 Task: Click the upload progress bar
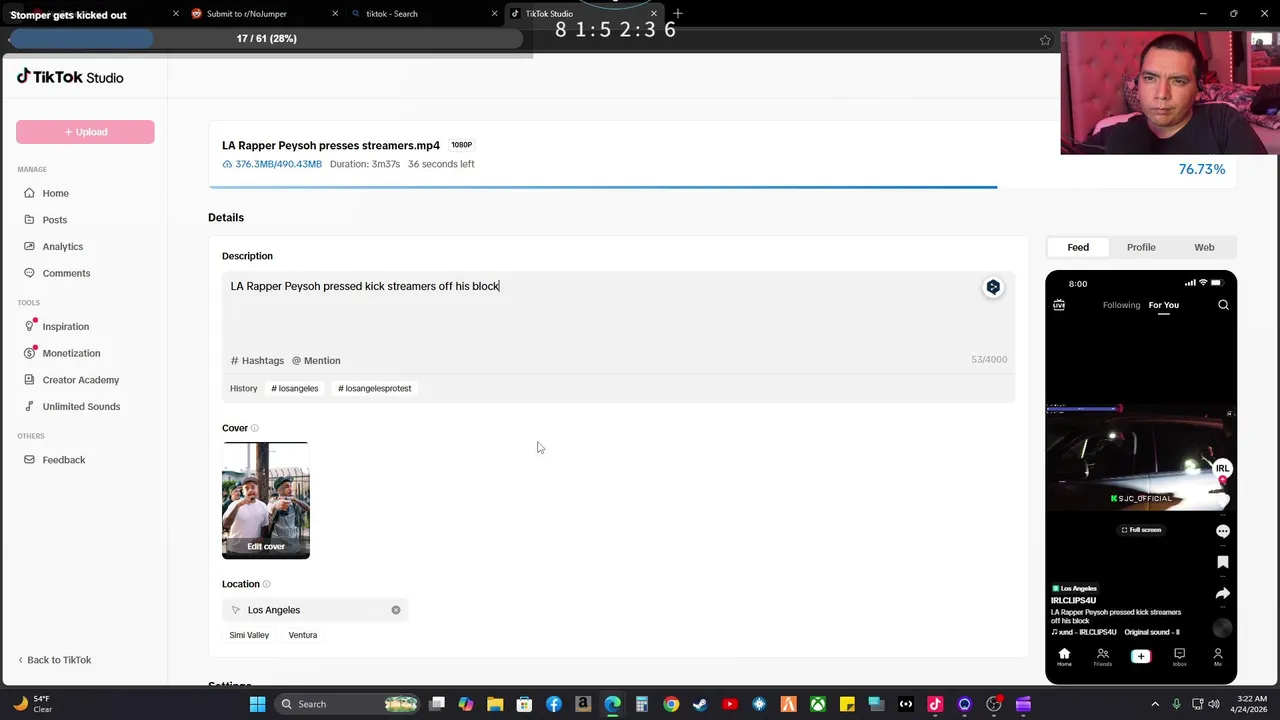pos(722,186)
